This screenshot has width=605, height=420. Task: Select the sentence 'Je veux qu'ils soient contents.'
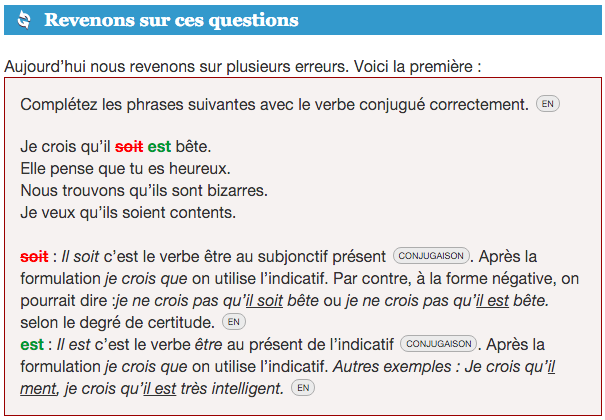coord(128,213)
